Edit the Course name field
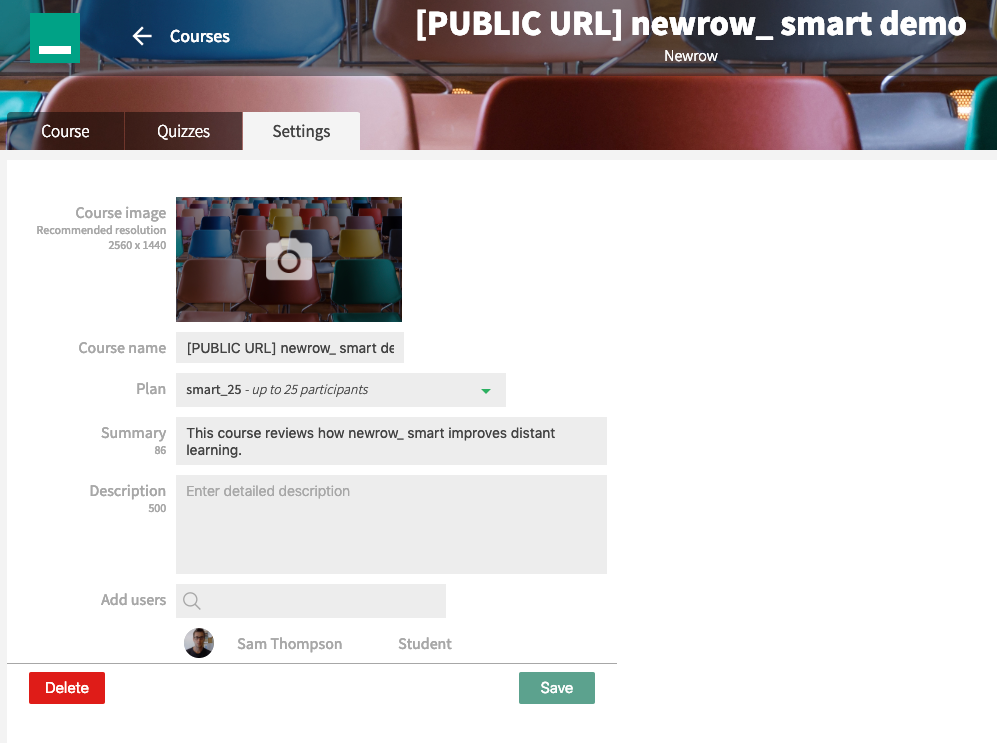This screenshot has width=997, height=743. tap(290, 348)
